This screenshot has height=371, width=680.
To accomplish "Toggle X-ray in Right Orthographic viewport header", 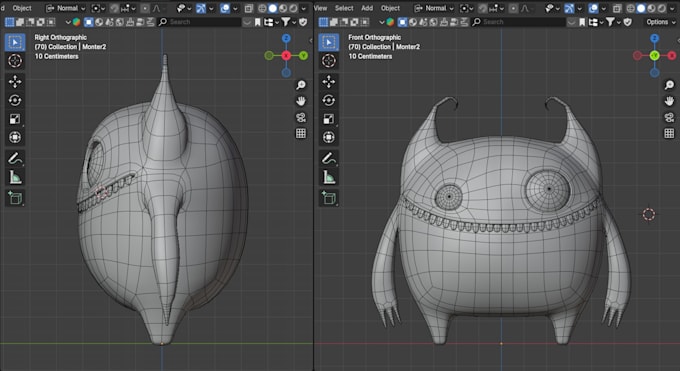I will point(248,9).
